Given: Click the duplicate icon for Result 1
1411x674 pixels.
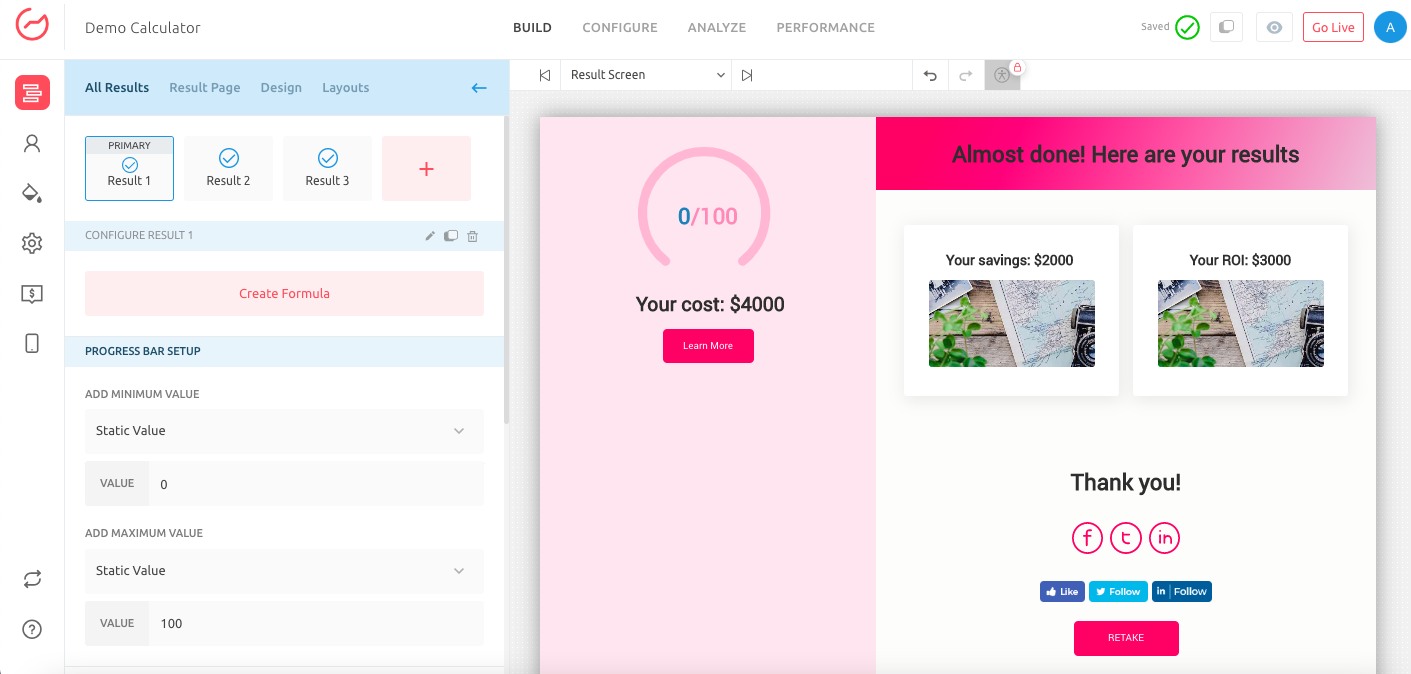Looking at the screenshot, I should pyautogui.click(x=451, y=236).
